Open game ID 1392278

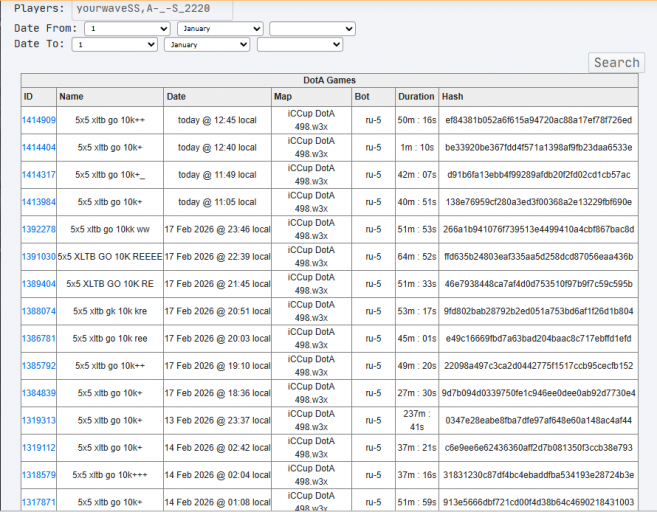pos(39,229)
